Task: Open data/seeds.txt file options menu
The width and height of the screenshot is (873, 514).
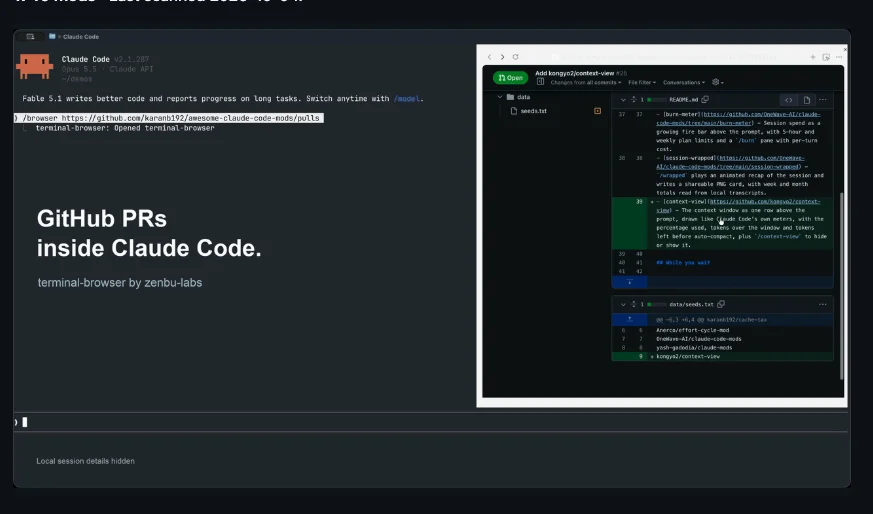Action: point(823,305)
